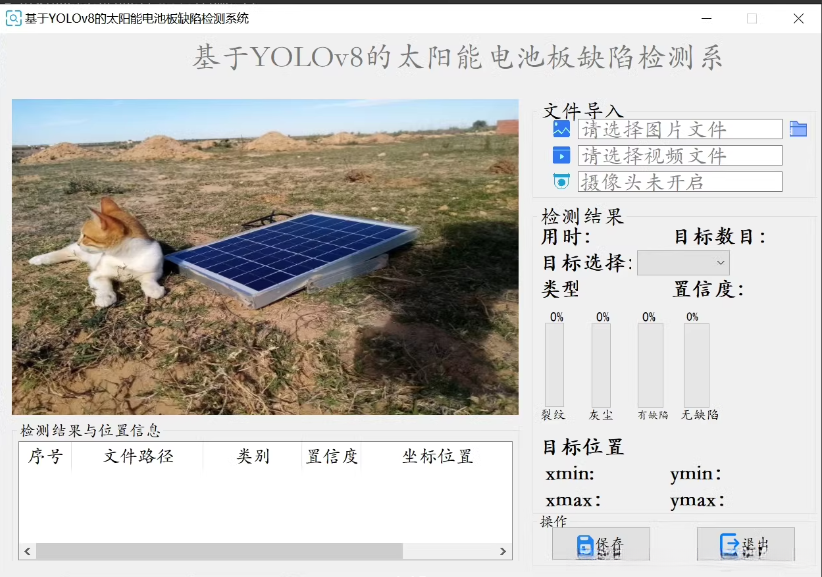The height and width of the screenshot is (577, 822).
Task: Click the solar panel preview image
Action: coord(265,257)
